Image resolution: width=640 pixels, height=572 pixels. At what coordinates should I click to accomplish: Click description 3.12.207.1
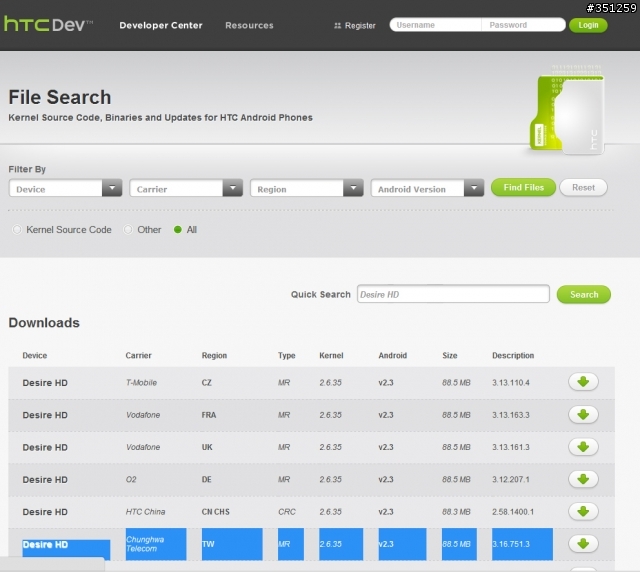[511, 479]
